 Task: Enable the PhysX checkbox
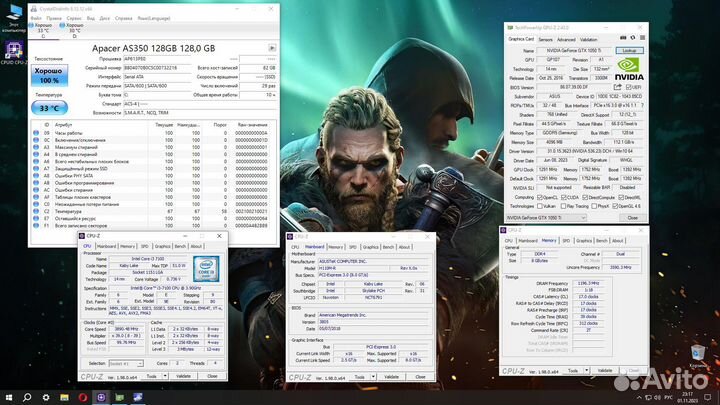point(594,206)
